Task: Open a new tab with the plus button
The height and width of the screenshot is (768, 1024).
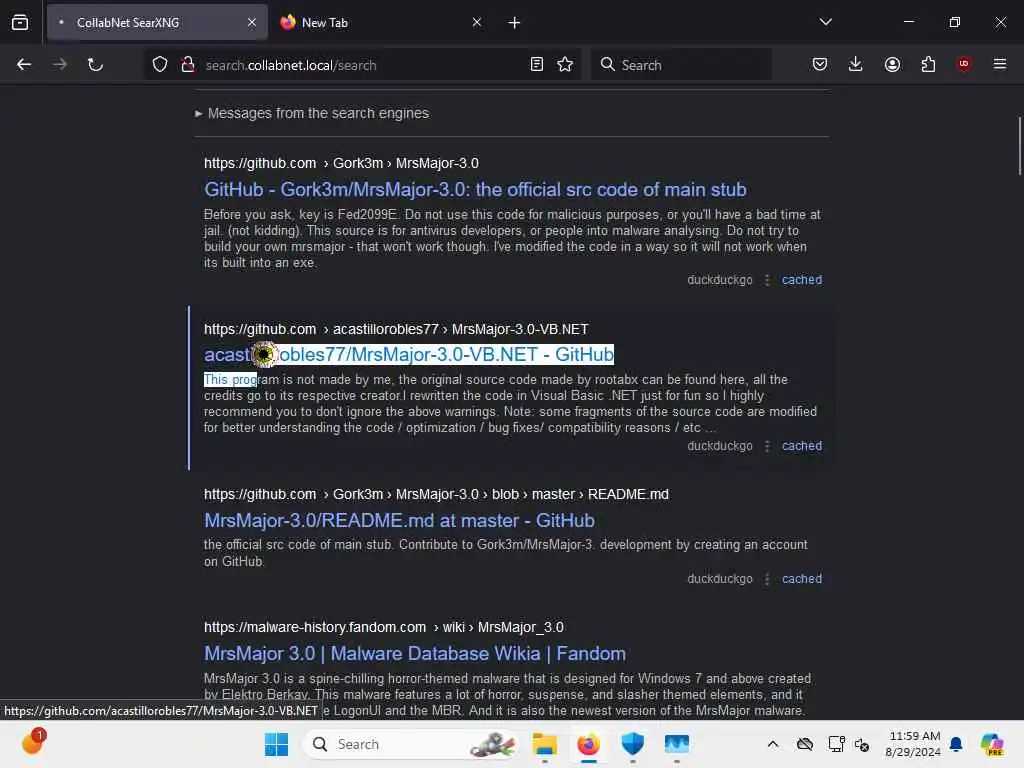Action: (x=514, y=23)
